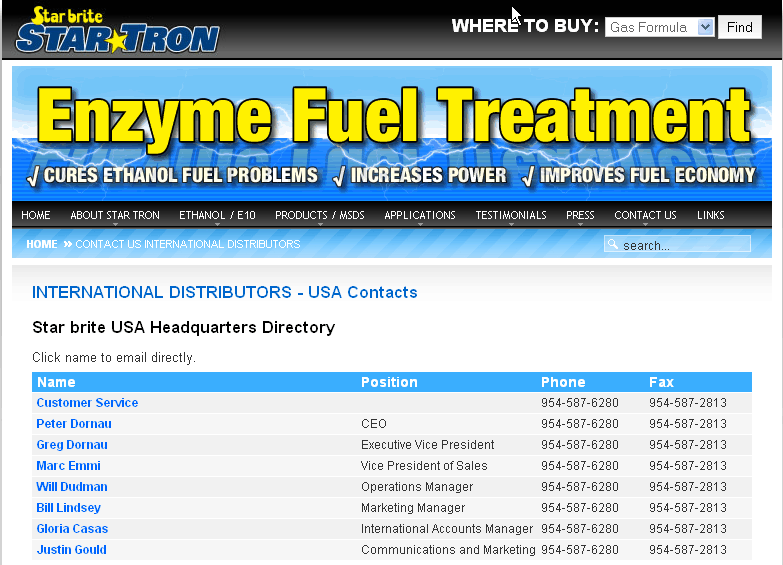Open the ETHANOL / E10 menu

(217, 215)
